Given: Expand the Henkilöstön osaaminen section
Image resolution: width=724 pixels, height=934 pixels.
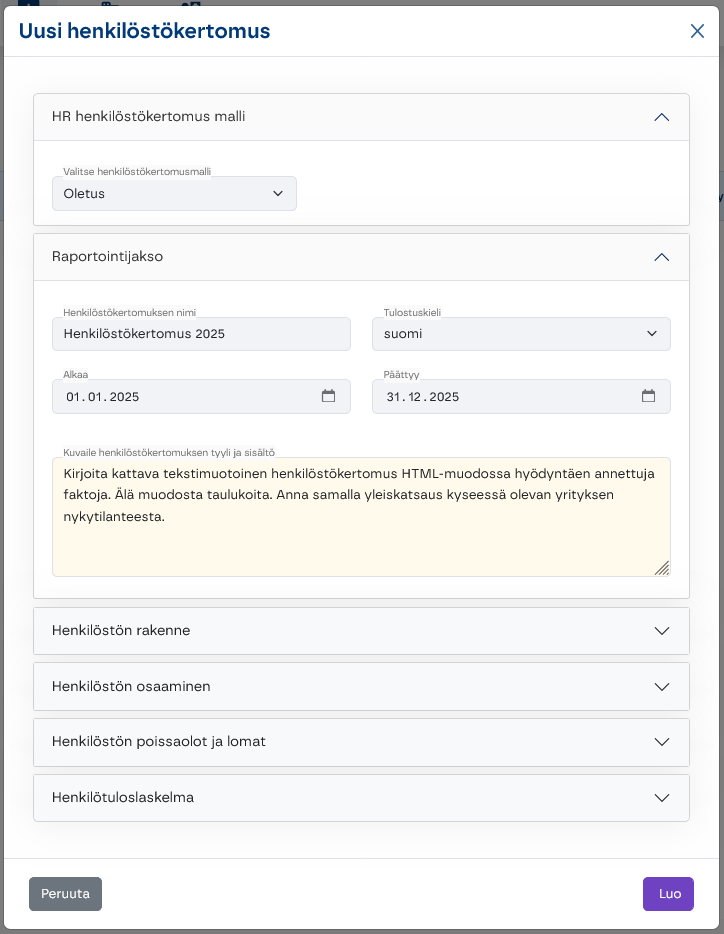Looking at the screenshot, I should (x=661, y=687).
